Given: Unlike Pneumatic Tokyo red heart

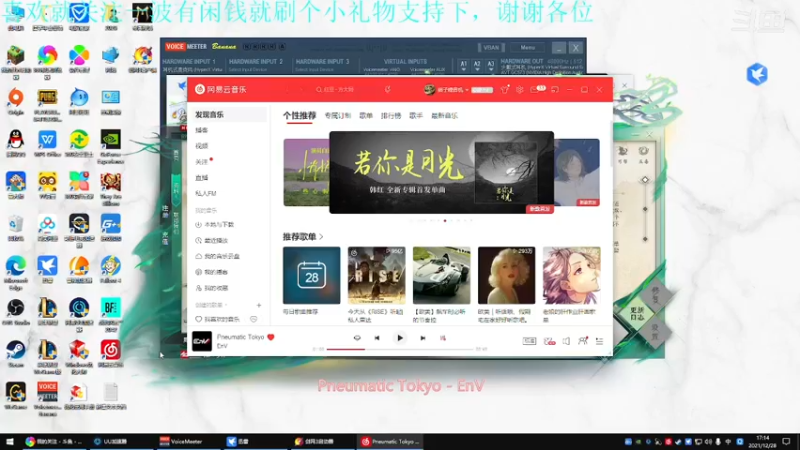Looking at the screenshot, I should (x=271, y=337).
